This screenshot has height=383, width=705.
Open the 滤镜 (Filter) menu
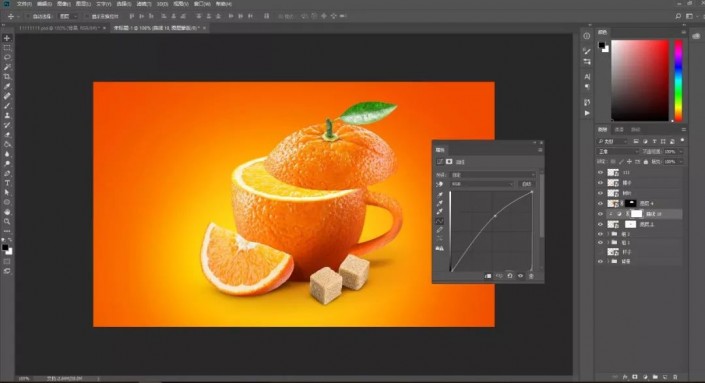pyautogui.click(x=143, y=4)
